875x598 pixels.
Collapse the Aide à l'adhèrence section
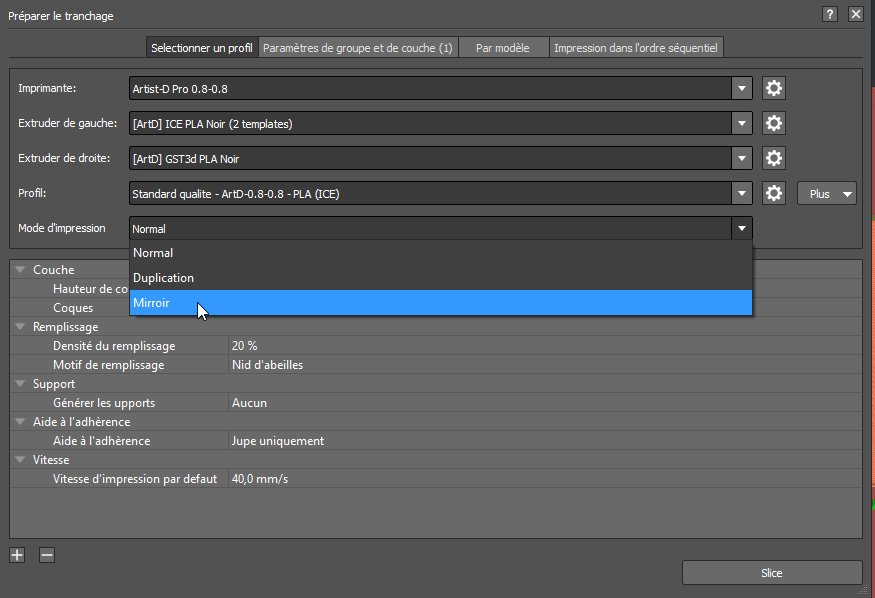tap(20, 422)
